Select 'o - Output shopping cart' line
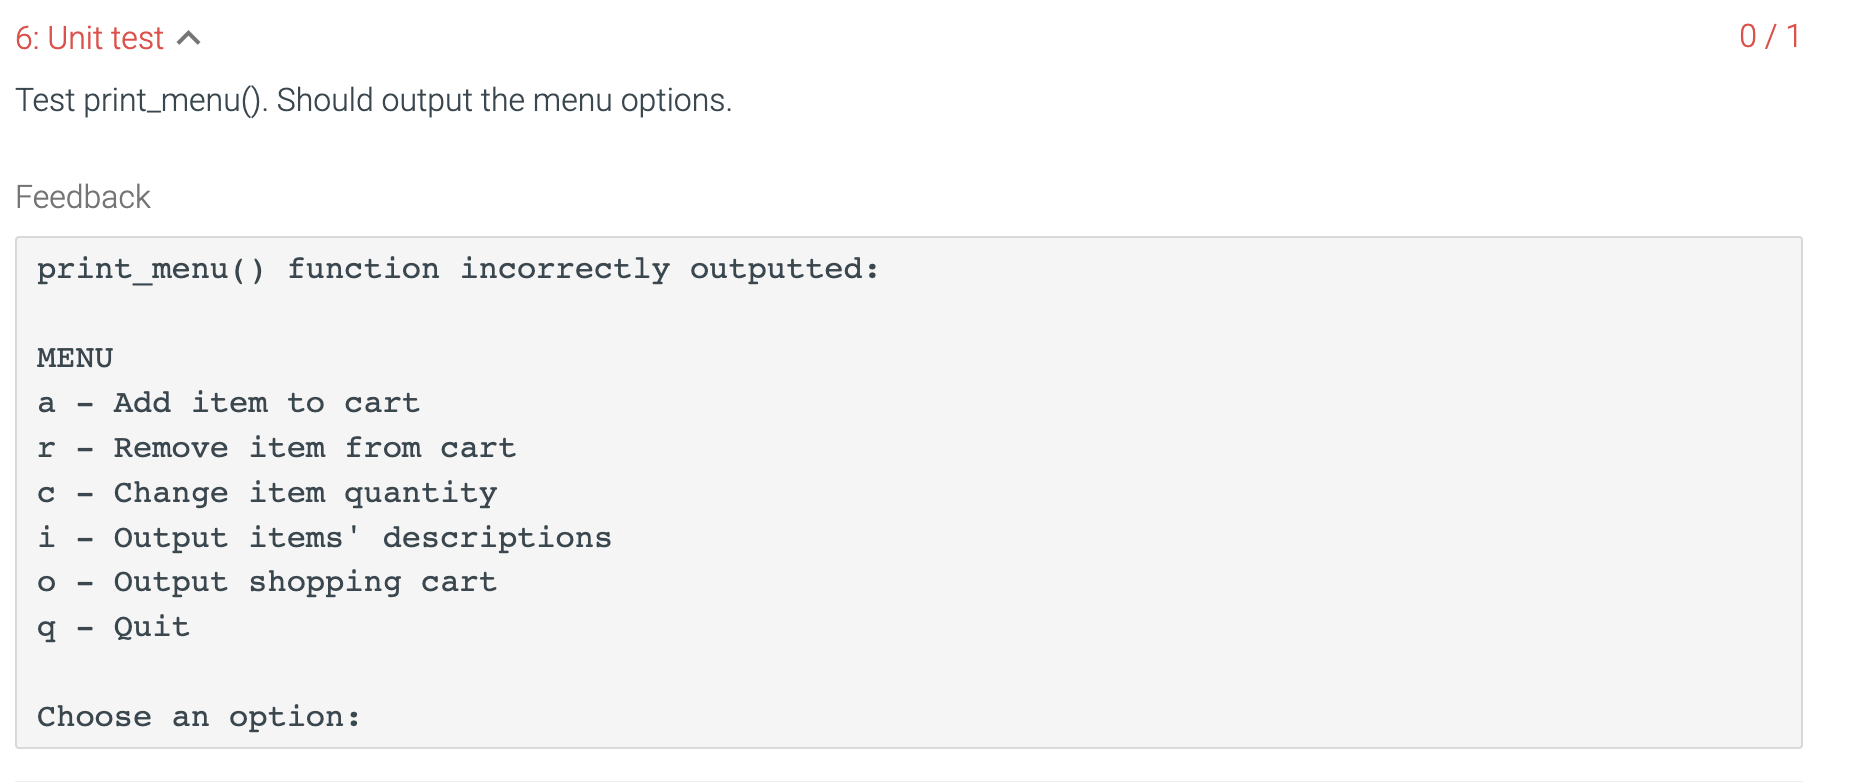 click(267, 581)
